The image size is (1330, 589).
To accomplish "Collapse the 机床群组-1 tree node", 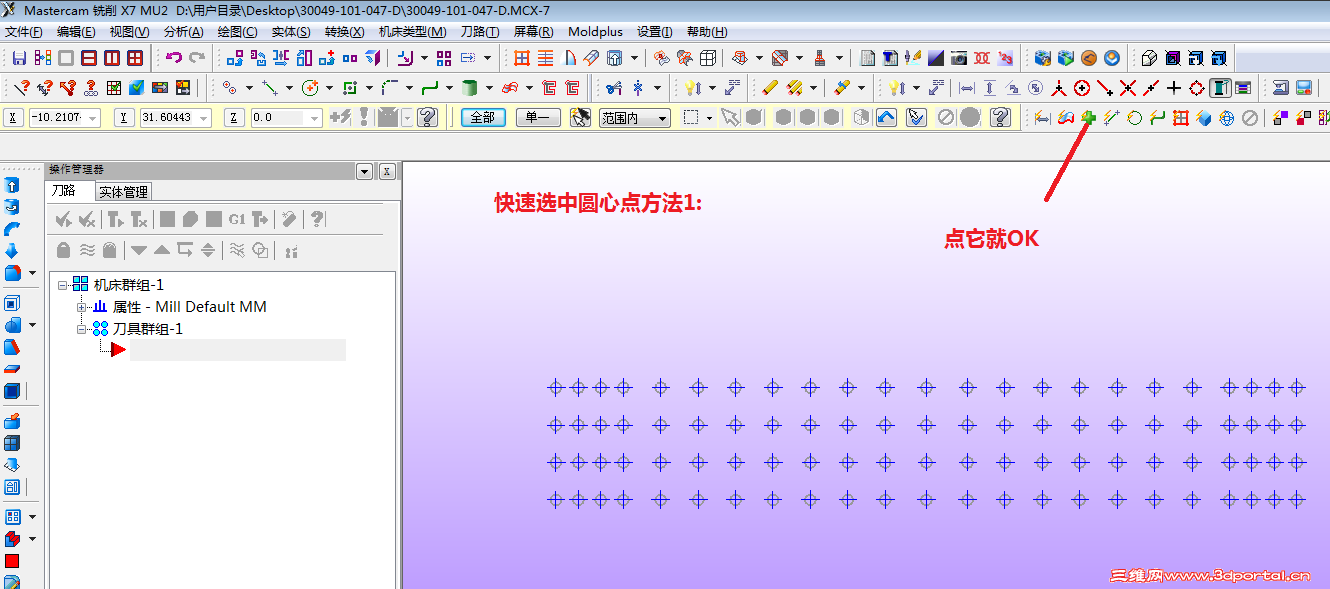I will pyautogui.click(x=62, y=285).
